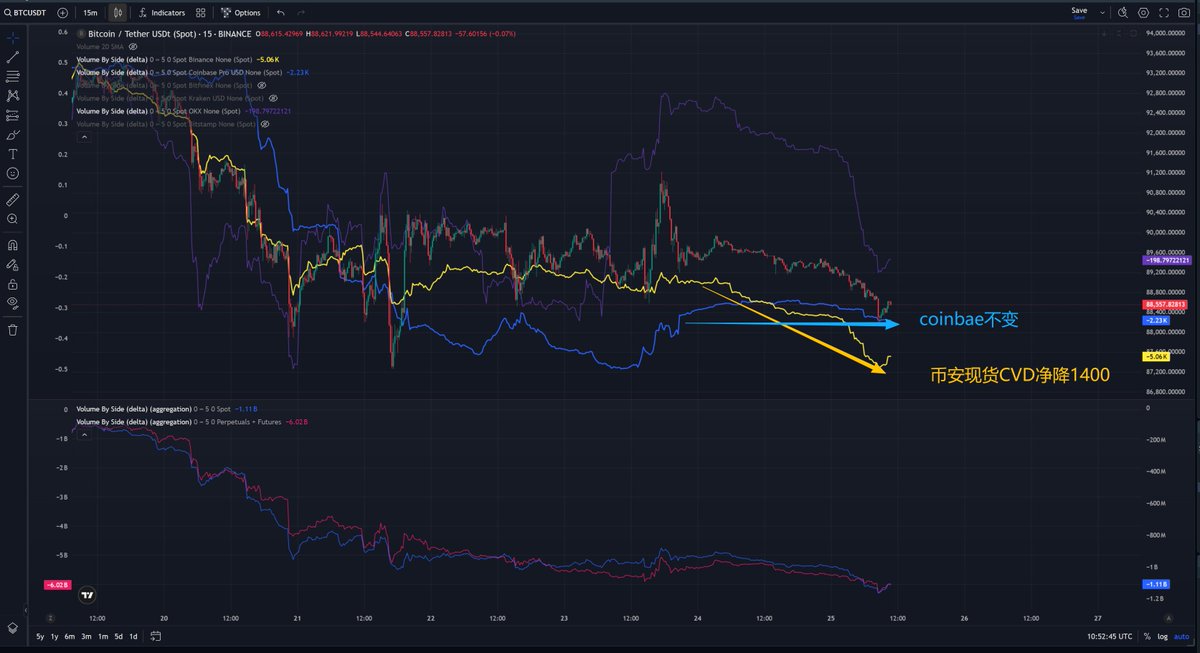This screenshot has width=1200, height=653.
Task: Set range to 5y
Action: pos(40,636)
